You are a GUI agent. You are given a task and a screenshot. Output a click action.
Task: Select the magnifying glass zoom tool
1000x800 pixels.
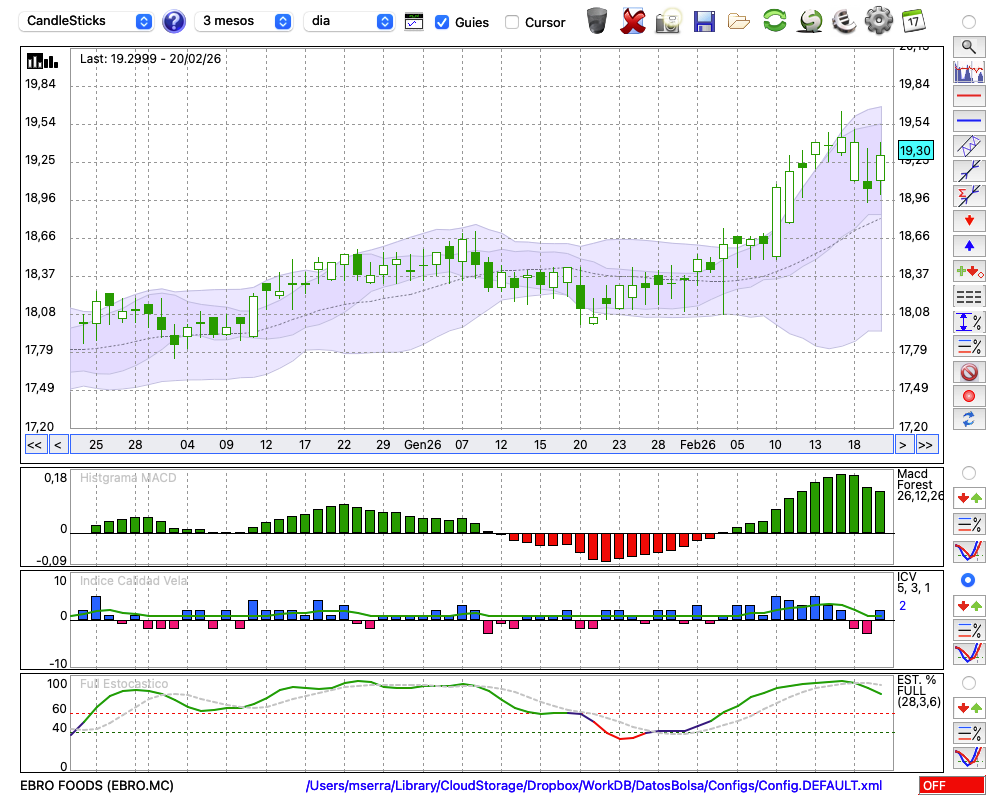968,46
